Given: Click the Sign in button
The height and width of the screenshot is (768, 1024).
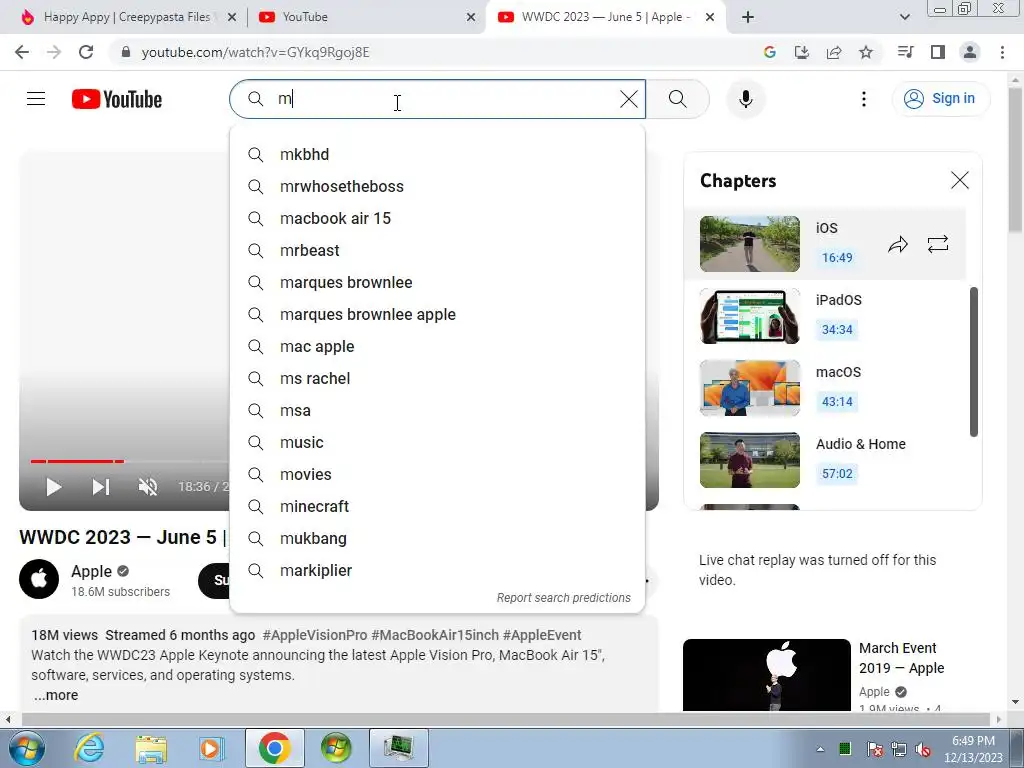Looking at the screenshot, I should pos(940,99).
